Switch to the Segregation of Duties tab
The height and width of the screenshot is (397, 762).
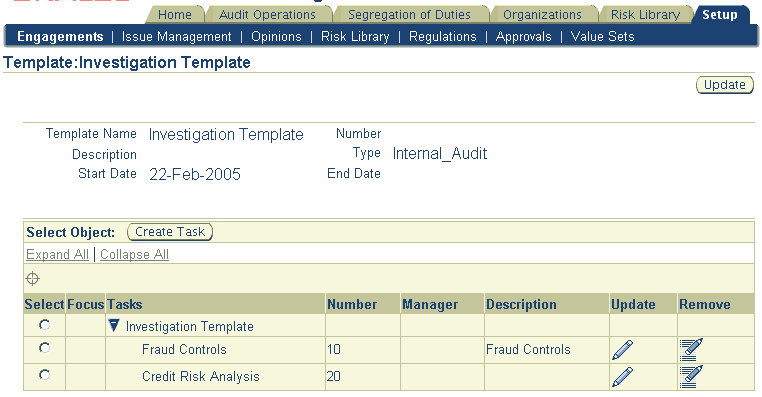(409, 15)
